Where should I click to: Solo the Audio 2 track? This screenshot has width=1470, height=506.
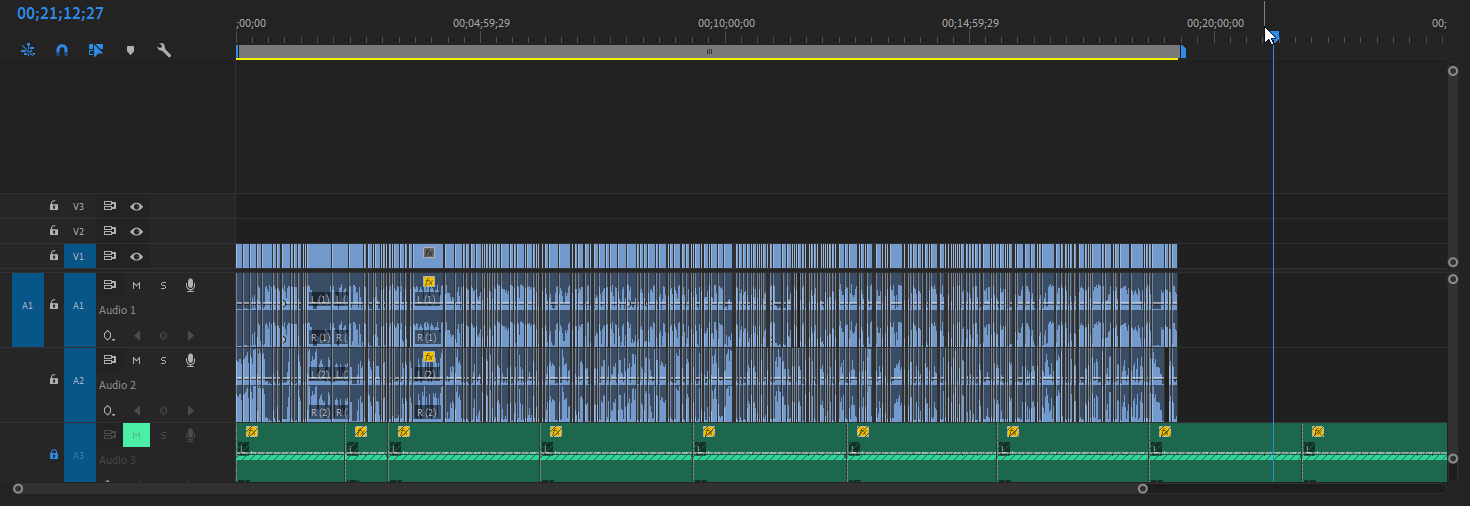click(x=163, y=360)
